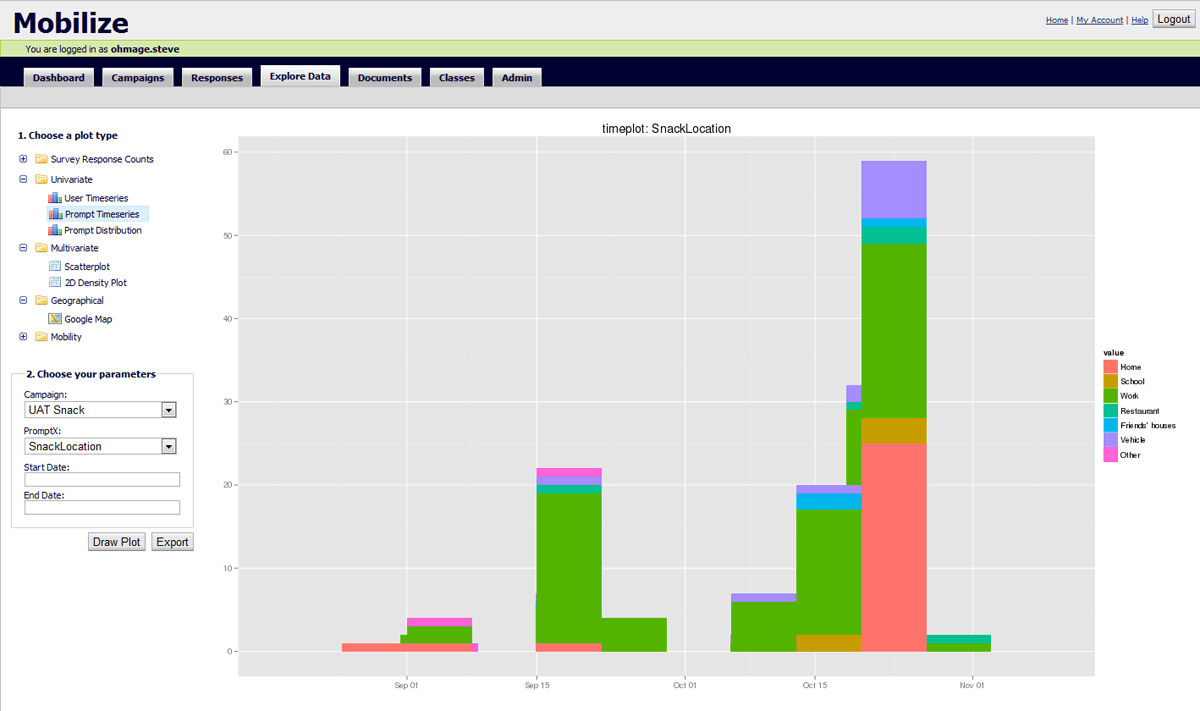Switch to the Responses tab

coord(217,78)
